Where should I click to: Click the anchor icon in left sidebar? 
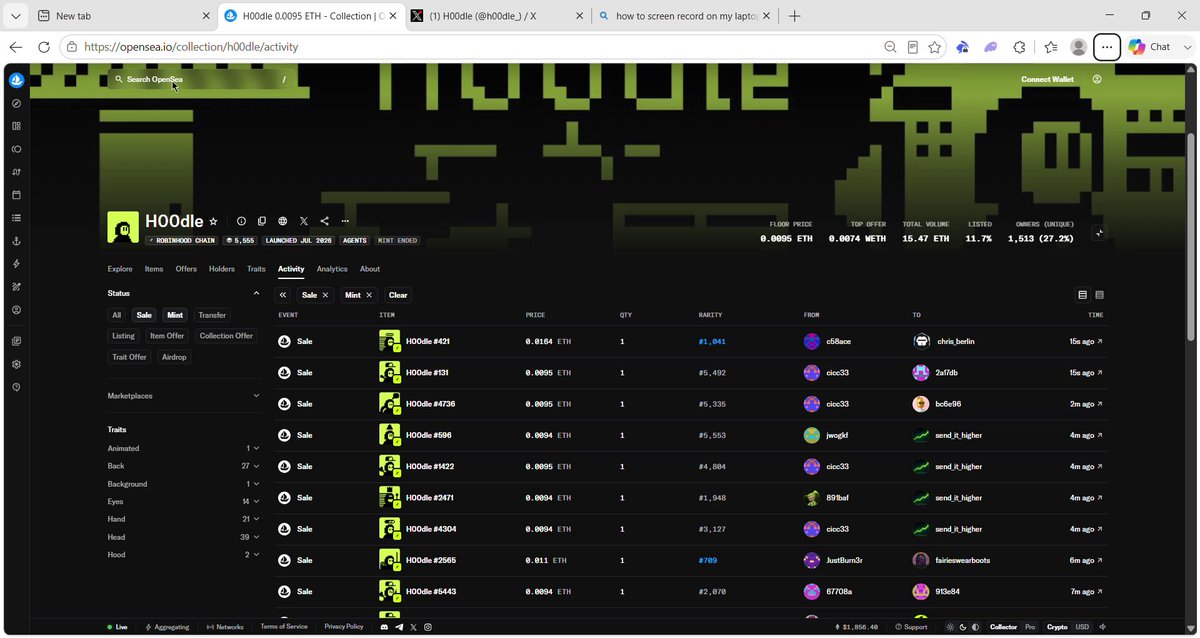pyautogui.click(x=16, y=241)
